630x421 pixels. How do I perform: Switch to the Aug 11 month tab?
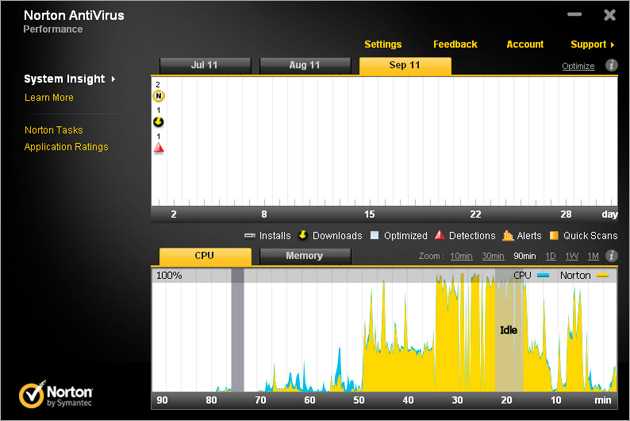pyautogui.click(x=305, y=65)
